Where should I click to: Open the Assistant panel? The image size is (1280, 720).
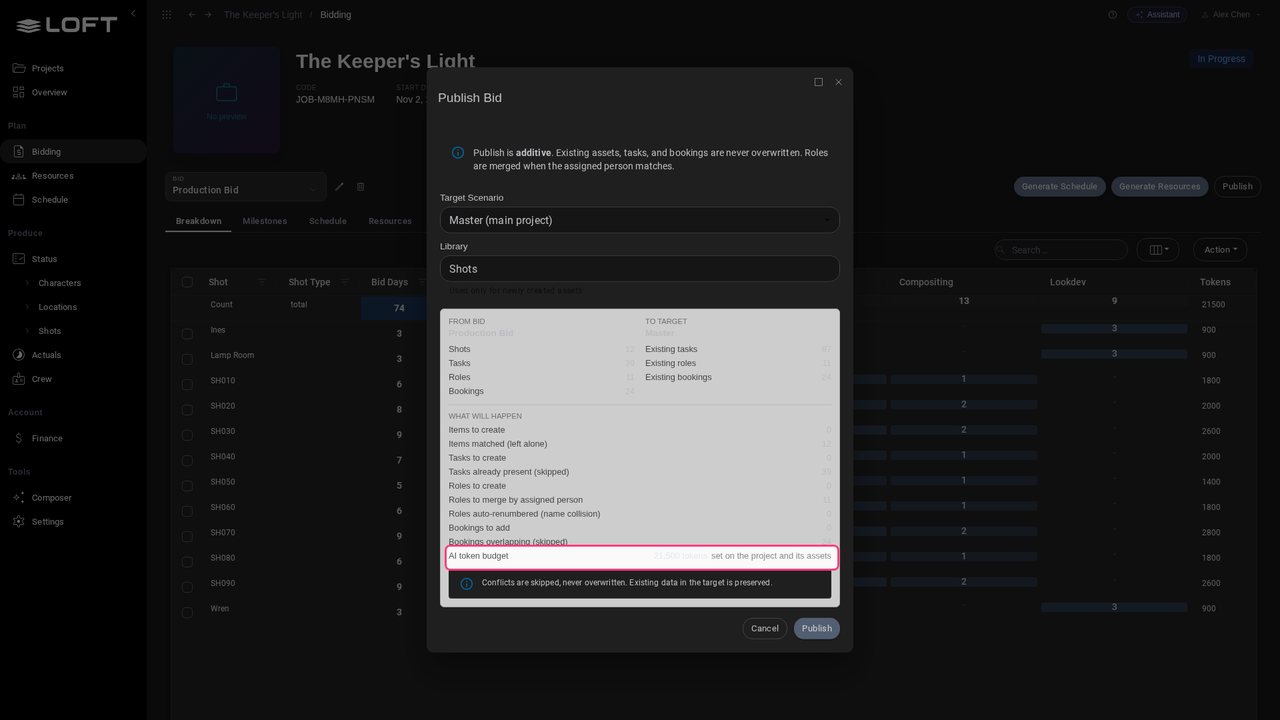1157,15
